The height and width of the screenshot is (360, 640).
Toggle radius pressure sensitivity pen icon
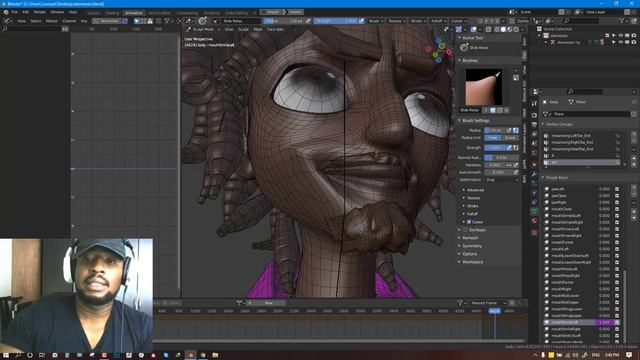point(509,130)
